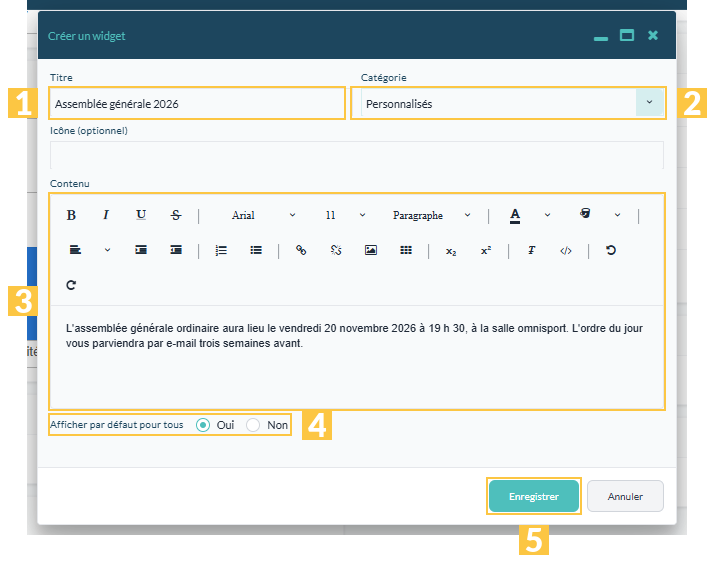
Task: Clear text formatting
Action: (x=531, y=250)
